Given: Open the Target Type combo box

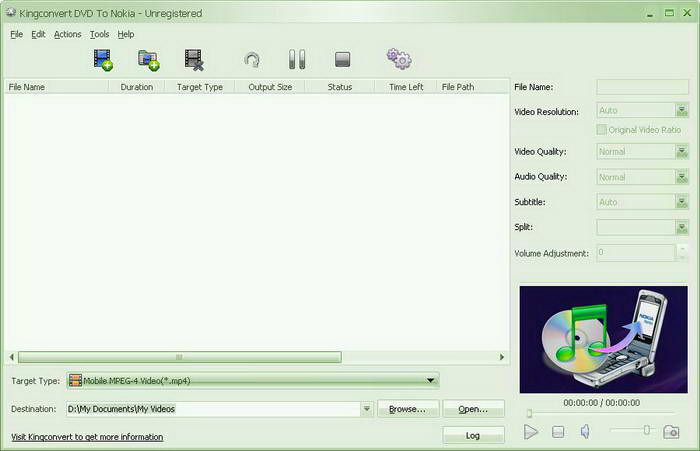Looking at the screenshot, I should pos(253,380).
